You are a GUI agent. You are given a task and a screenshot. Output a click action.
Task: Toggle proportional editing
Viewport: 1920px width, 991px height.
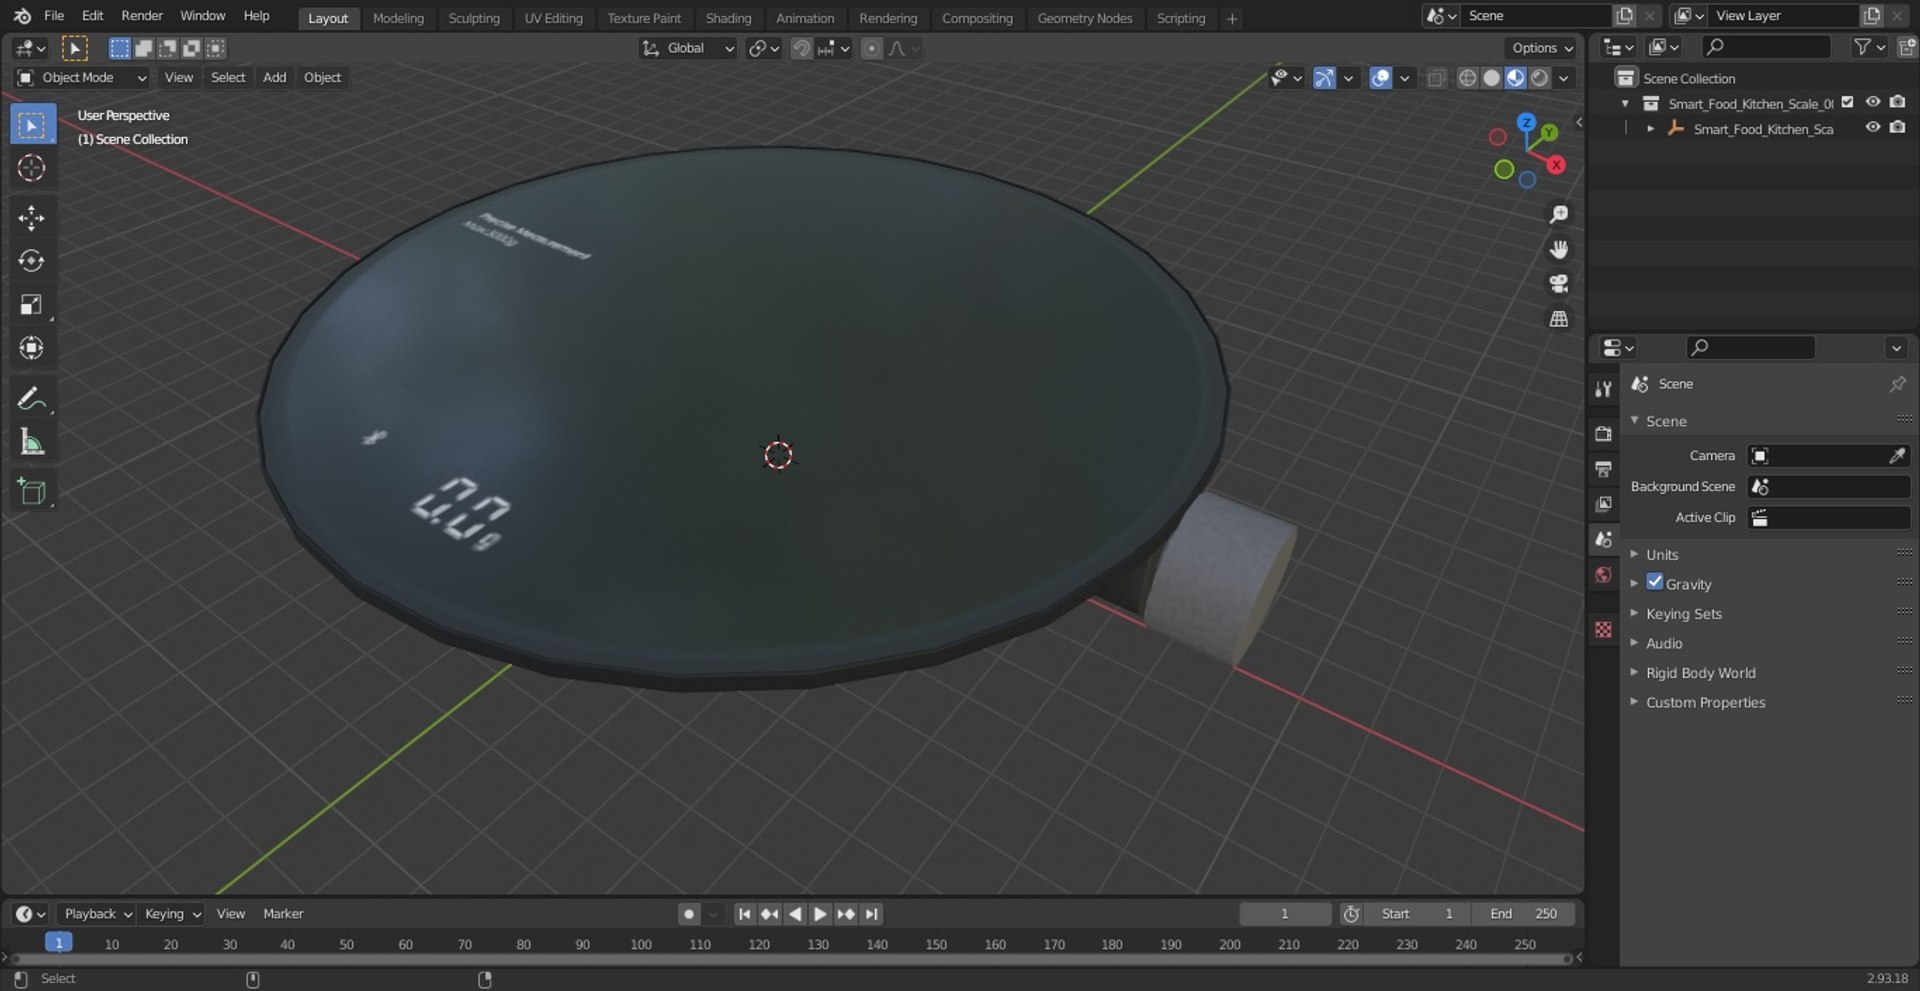(x=872, y=48)
